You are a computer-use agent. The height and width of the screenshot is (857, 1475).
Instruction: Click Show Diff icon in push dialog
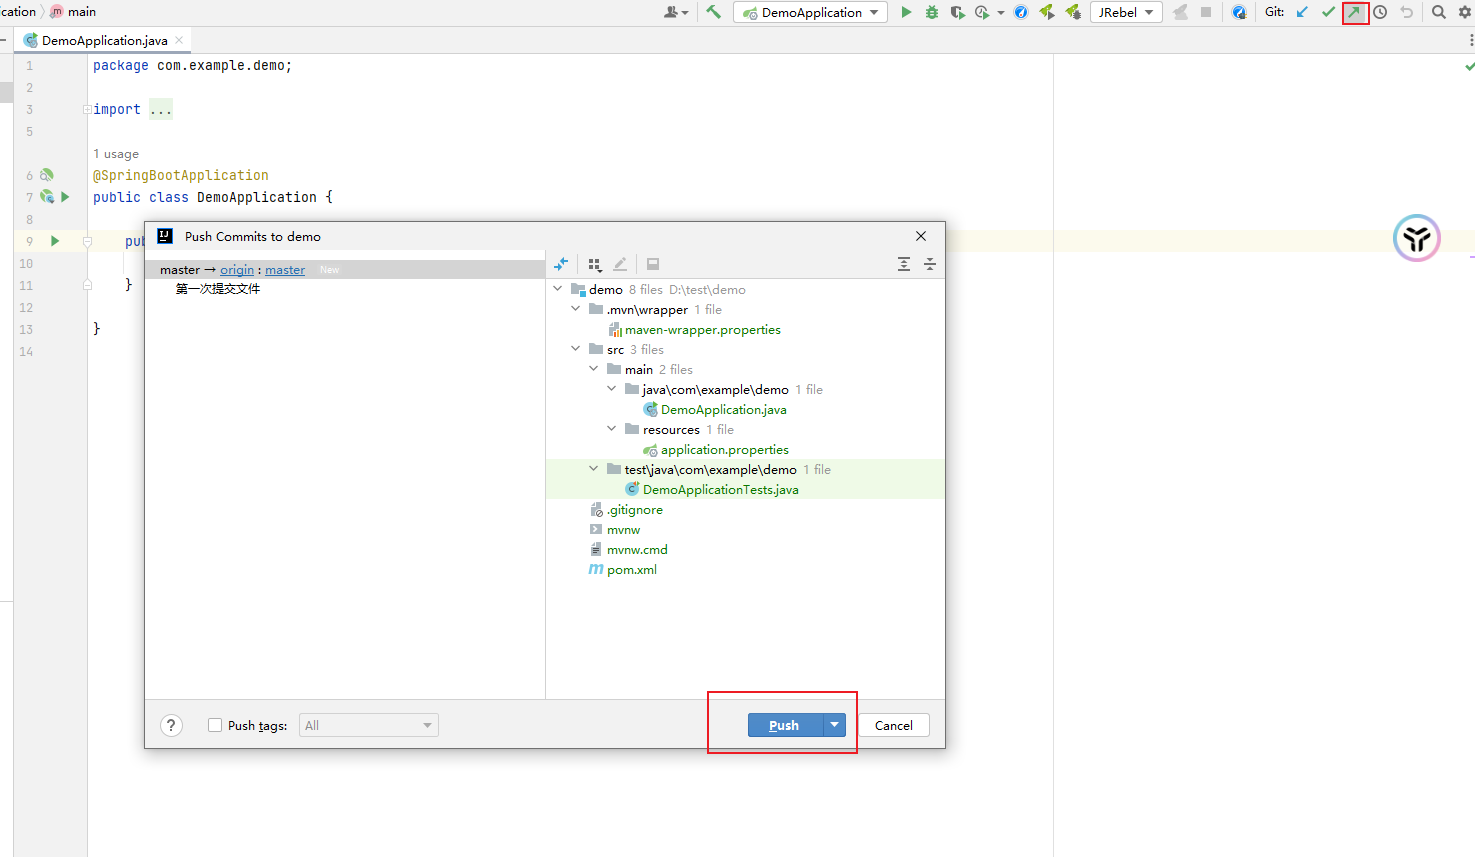[561, 264]
